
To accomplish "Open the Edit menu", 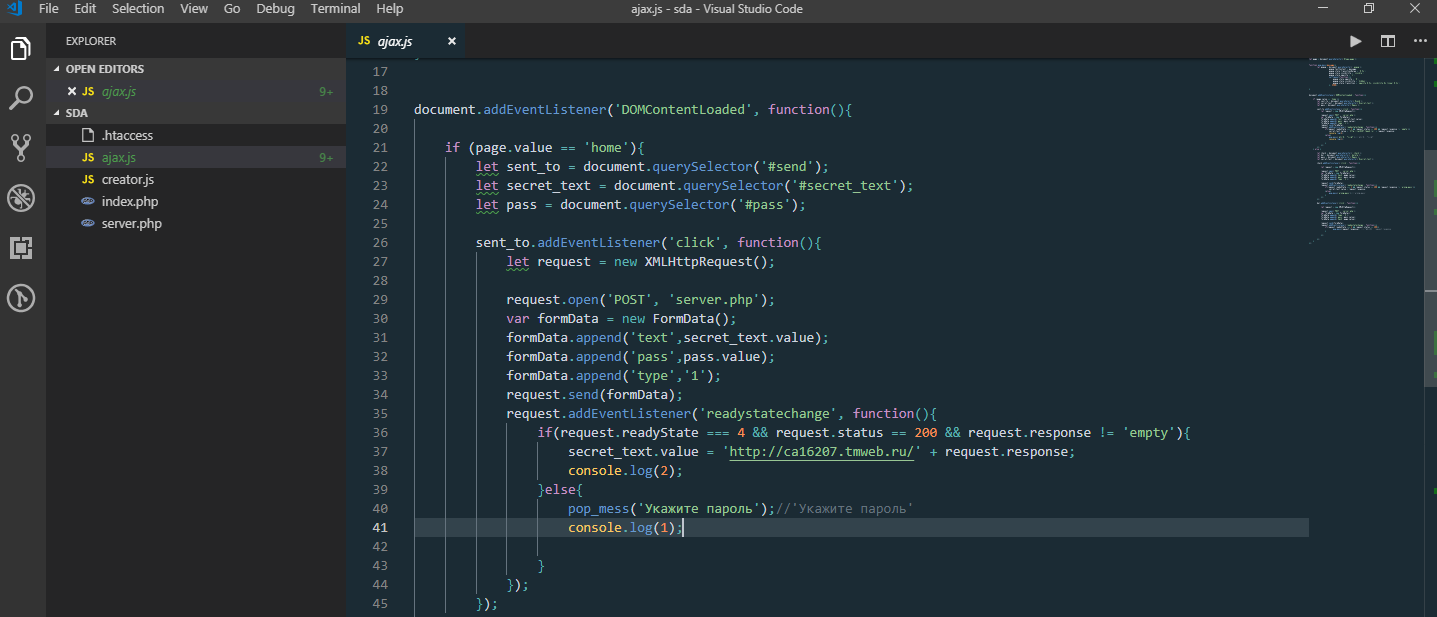I will (x=85, y=9).
